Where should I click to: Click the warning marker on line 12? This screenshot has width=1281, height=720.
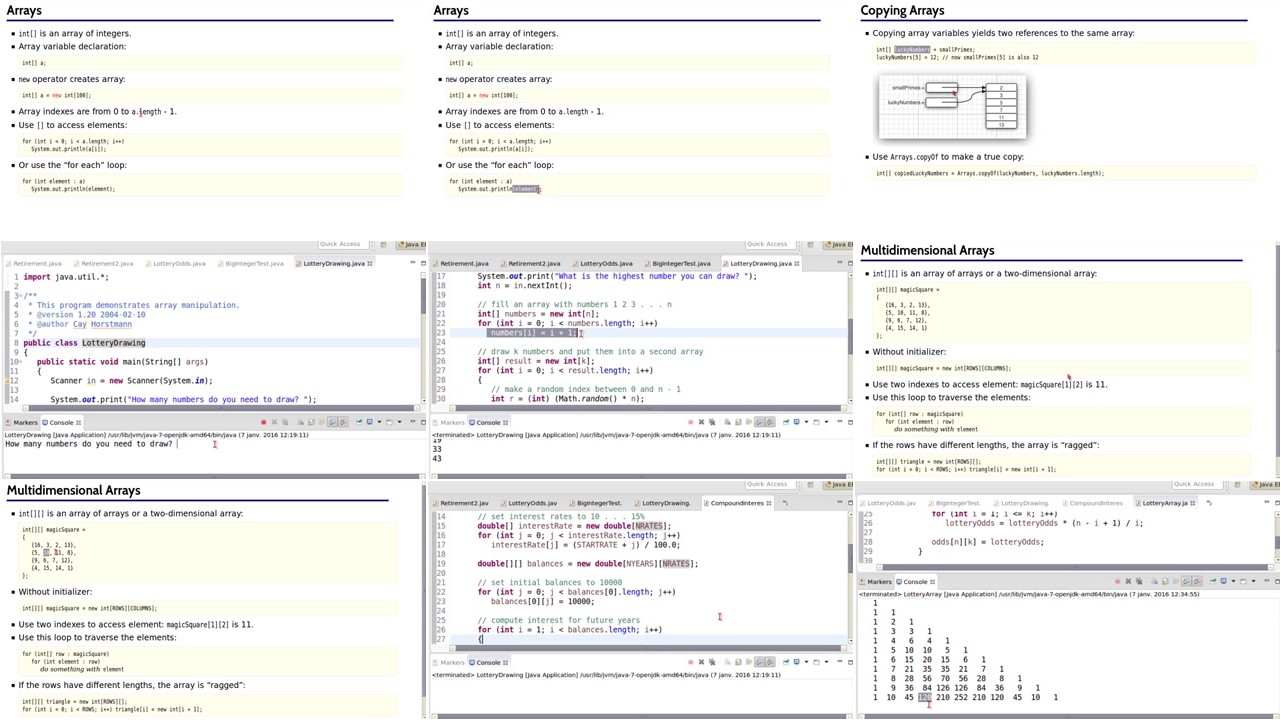pyautogui.click(x=6, y=381)
